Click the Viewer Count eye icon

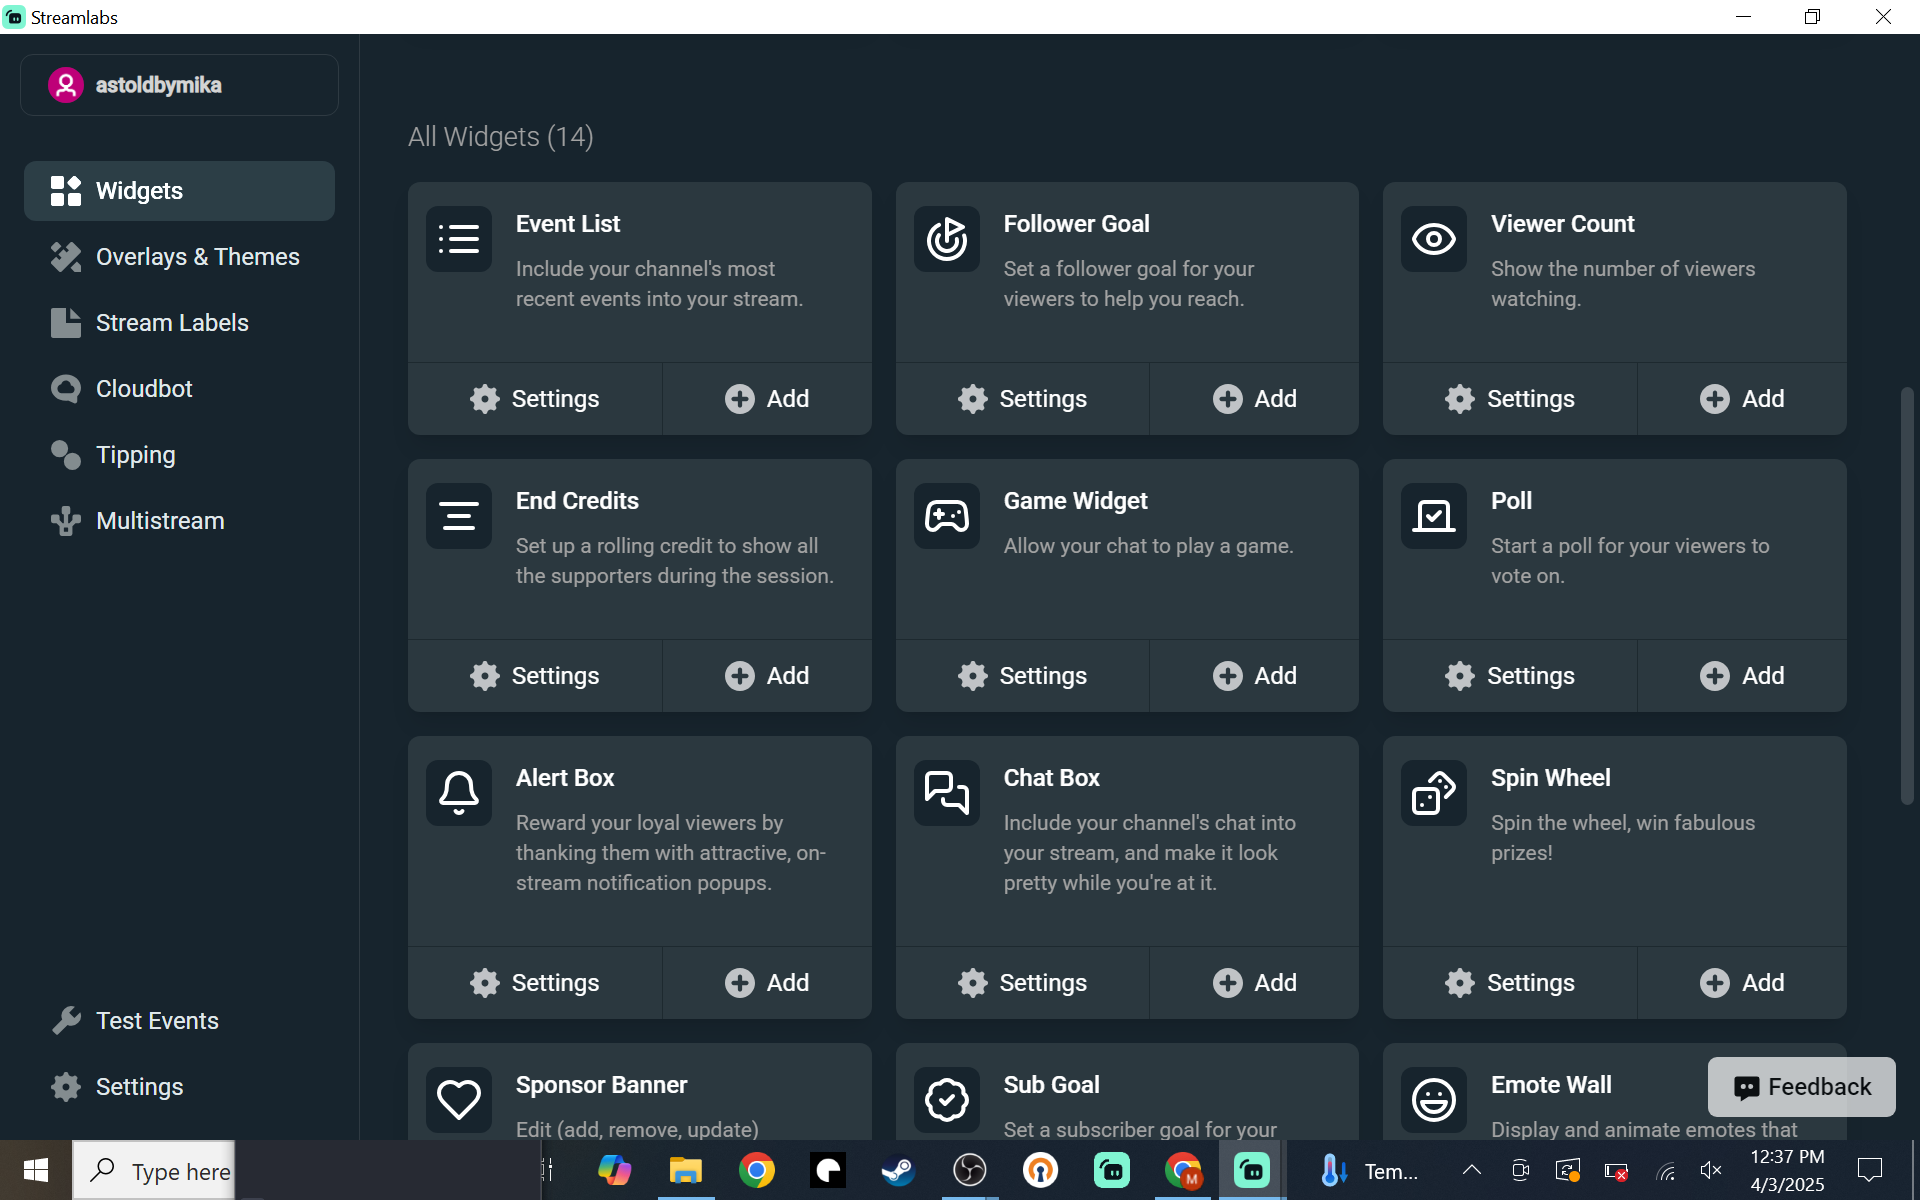1433,238
